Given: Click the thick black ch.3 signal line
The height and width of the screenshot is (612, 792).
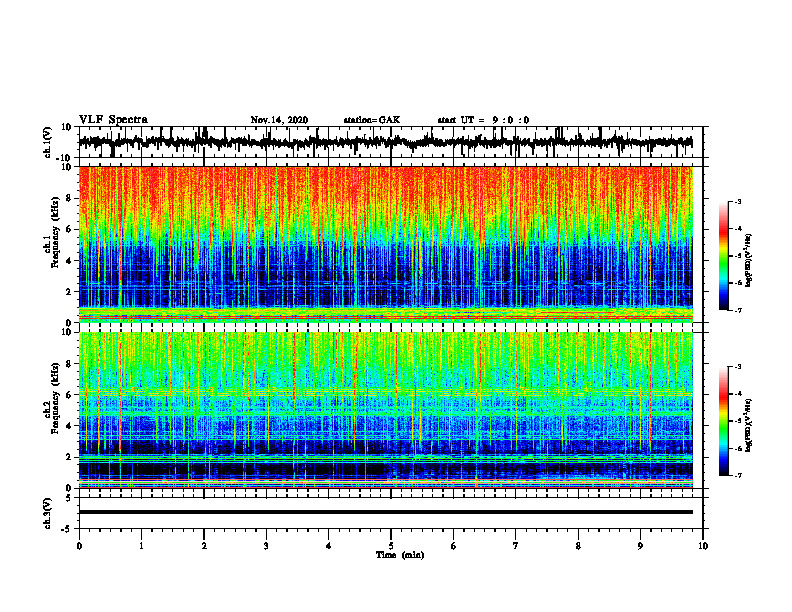Looking at the screenshot, I should click(x=386, y=512).
